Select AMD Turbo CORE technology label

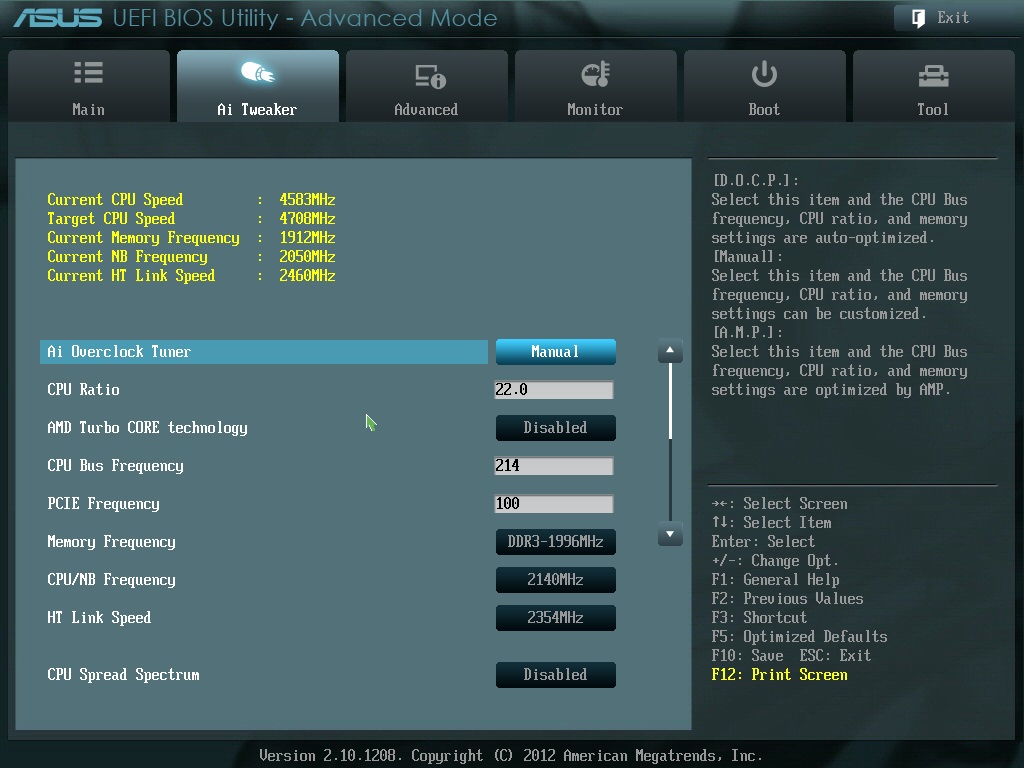[148, 428]
